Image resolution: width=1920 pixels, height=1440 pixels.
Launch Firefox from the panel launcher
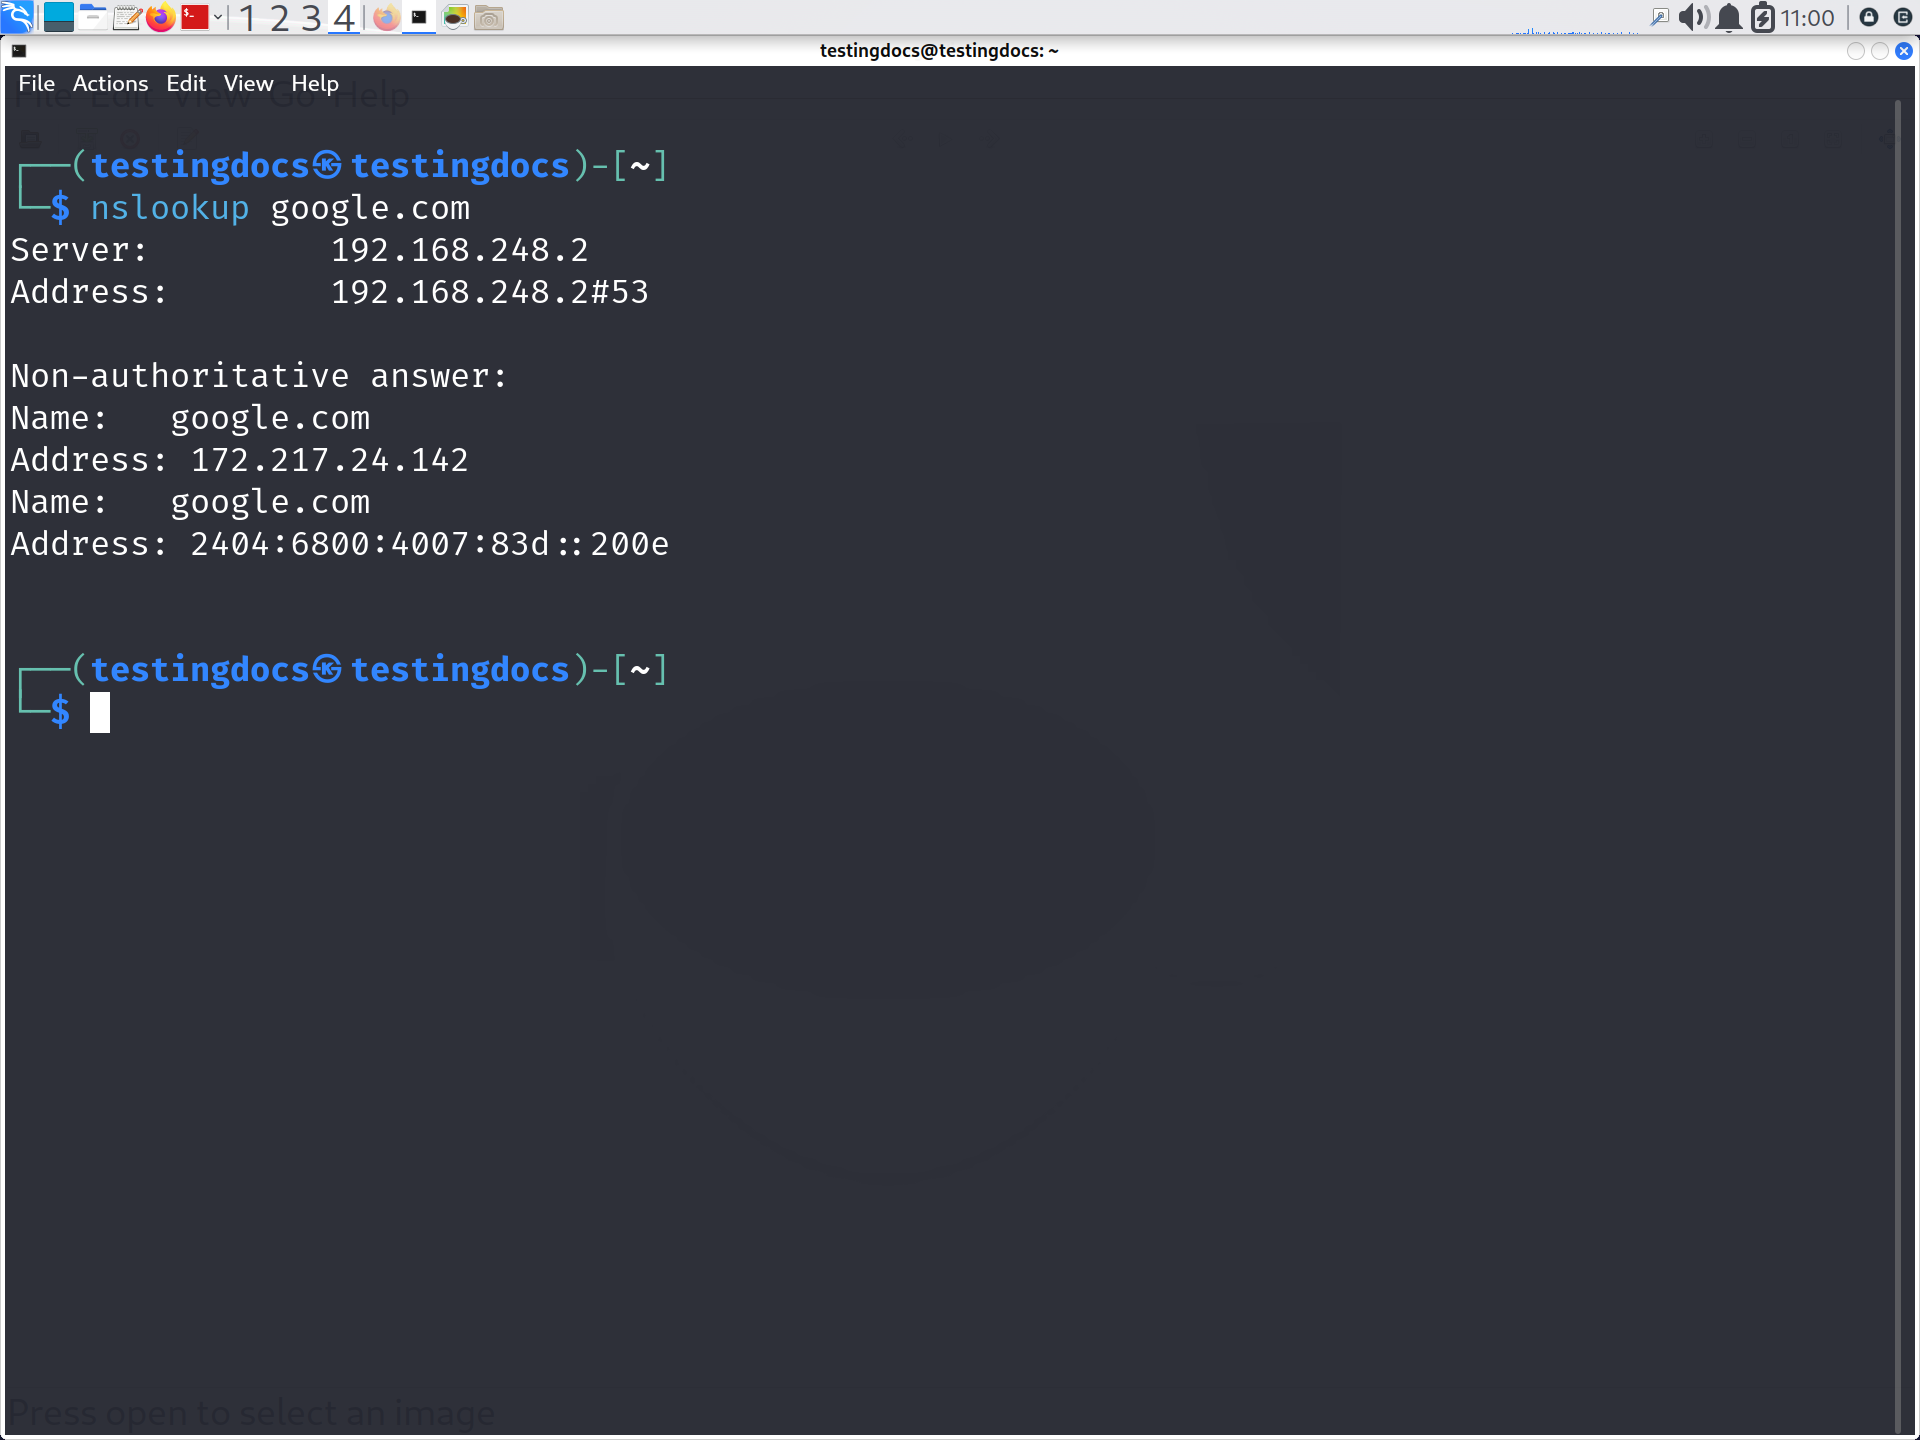tap(160, 17)
